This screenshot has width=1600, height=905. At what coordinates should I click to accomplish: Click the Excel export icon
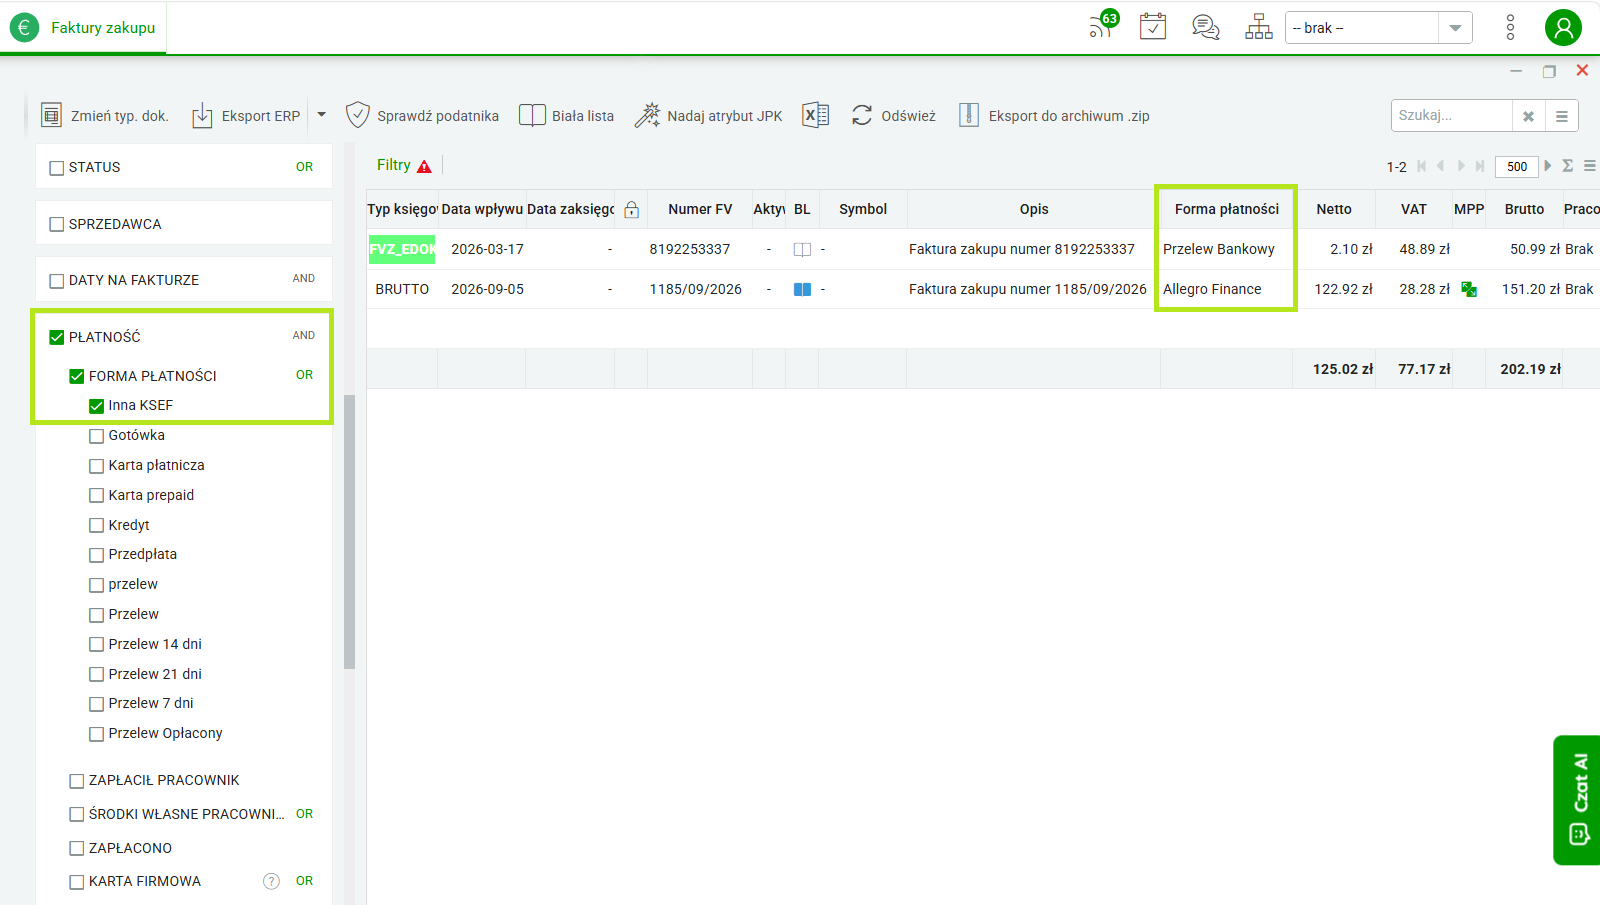(816, 115)
